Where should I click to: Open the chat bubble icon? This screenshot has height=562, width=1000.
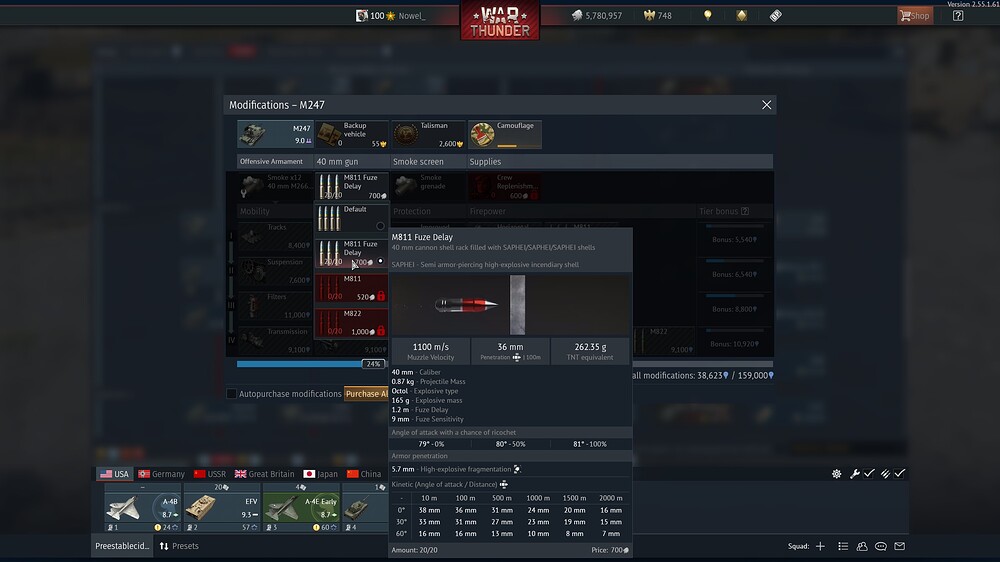click(x=881, y=546)
